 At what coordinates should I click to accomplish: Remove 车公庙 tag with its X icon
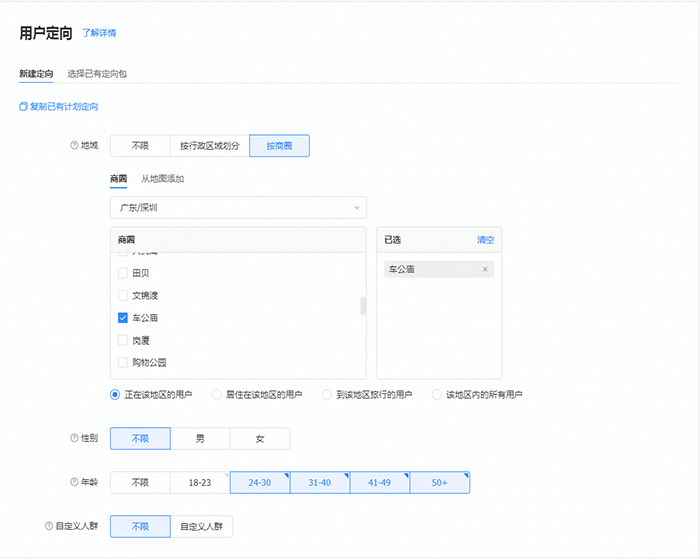tap(485, 269)
